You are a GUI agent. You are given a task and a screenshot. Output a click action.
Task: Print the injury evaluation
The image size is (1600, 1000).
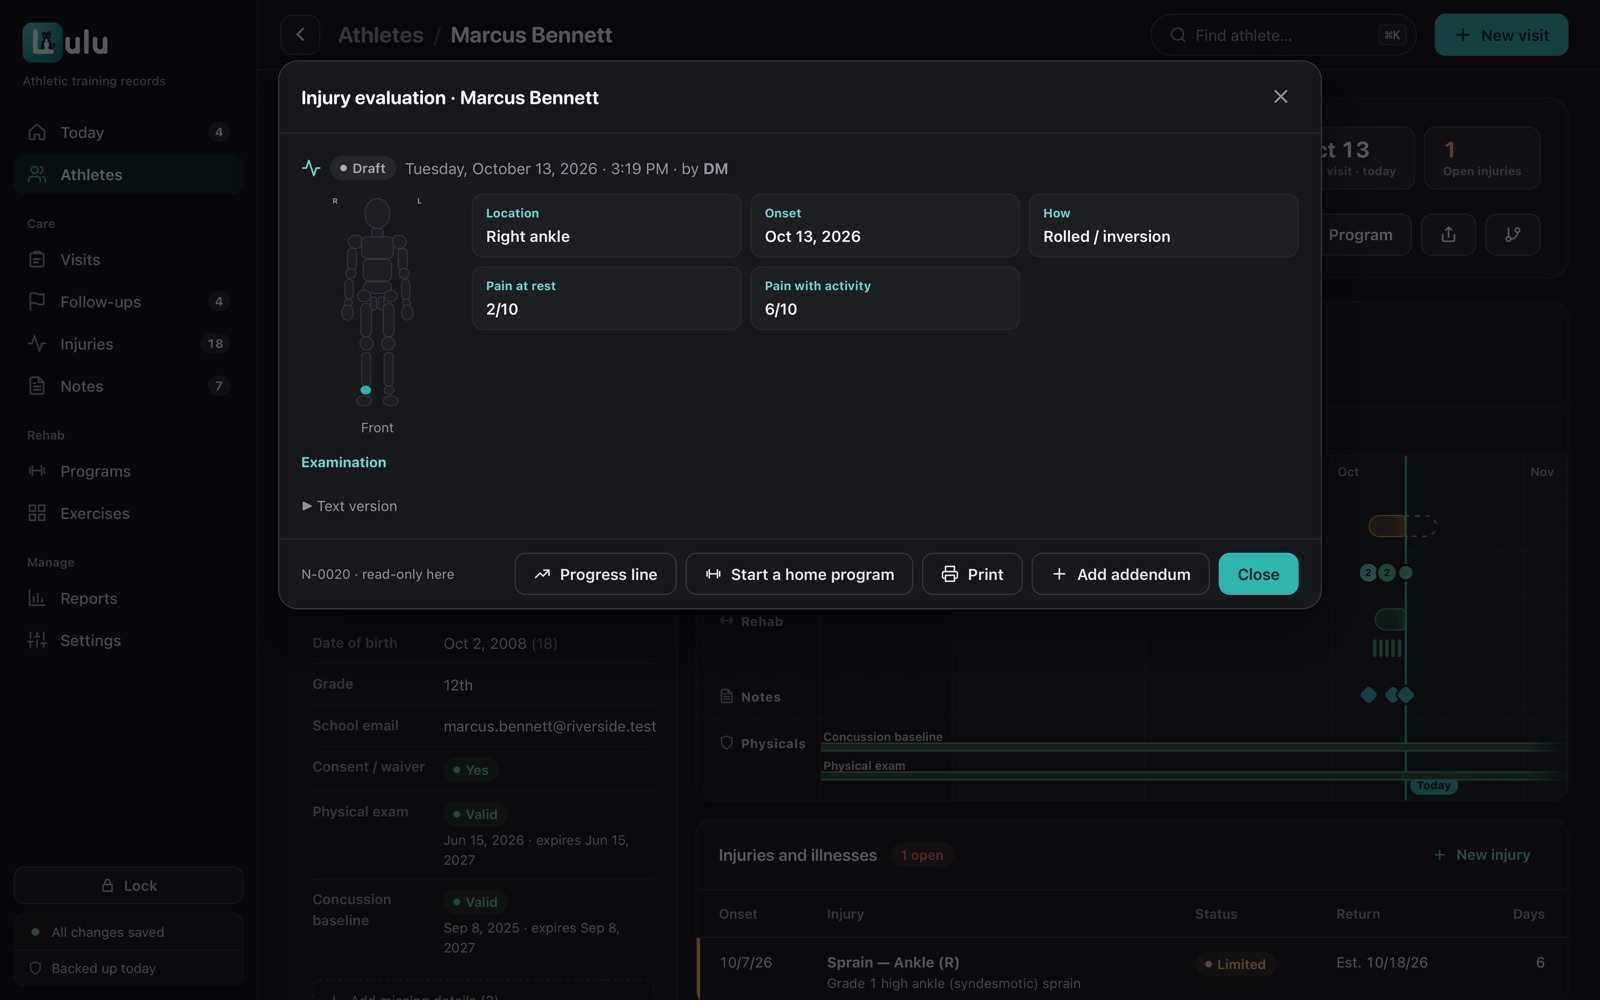click(972, 574)
